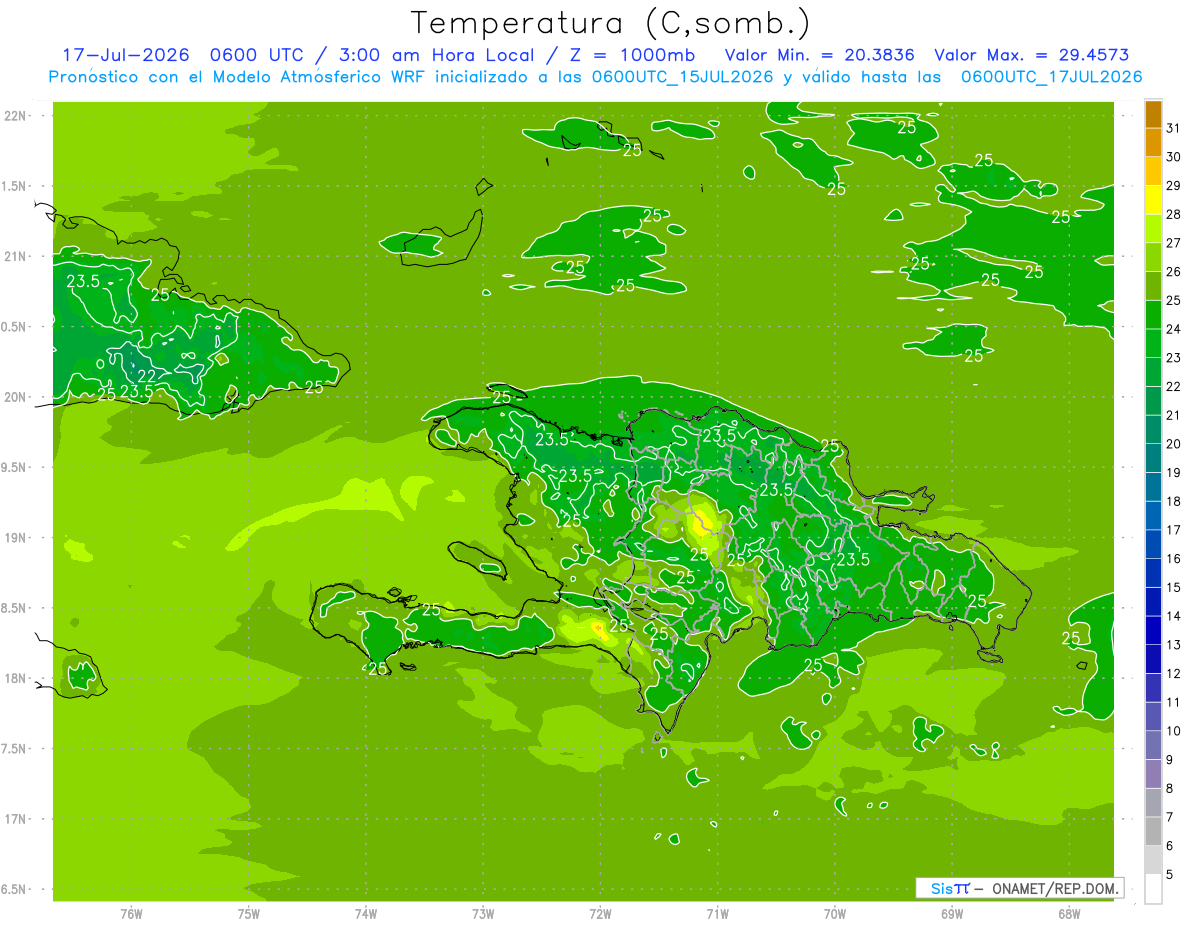Click the gray swatch between 6 and 7

pyautogui.click(x=1153, y=832)
